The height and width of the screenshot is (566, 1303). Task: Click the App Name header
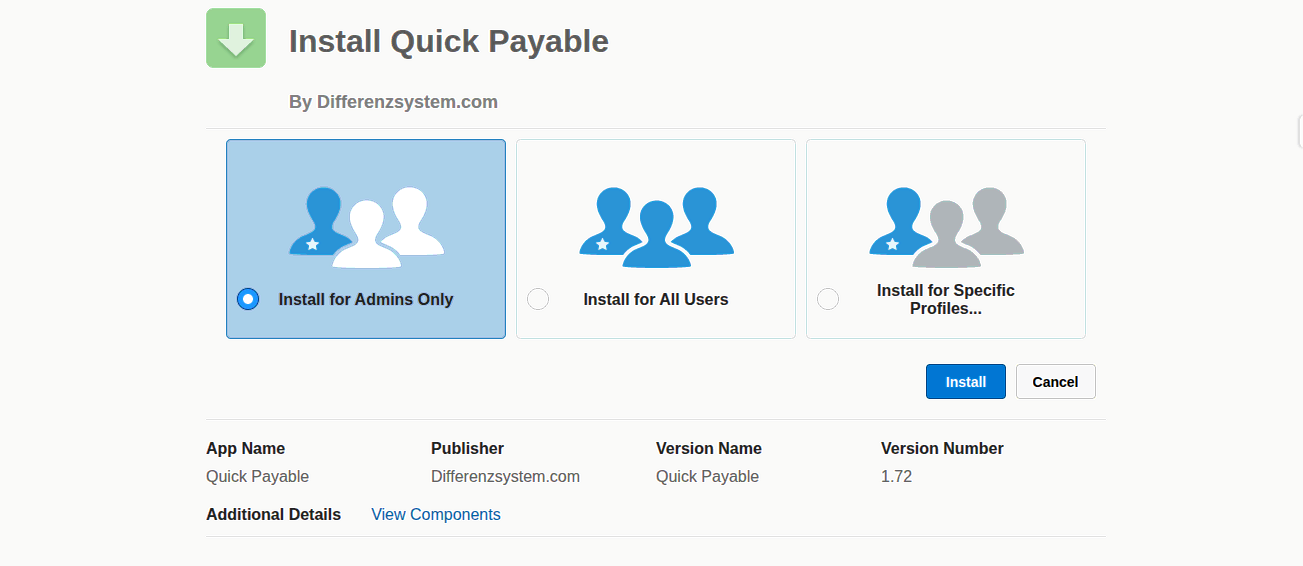246,448
